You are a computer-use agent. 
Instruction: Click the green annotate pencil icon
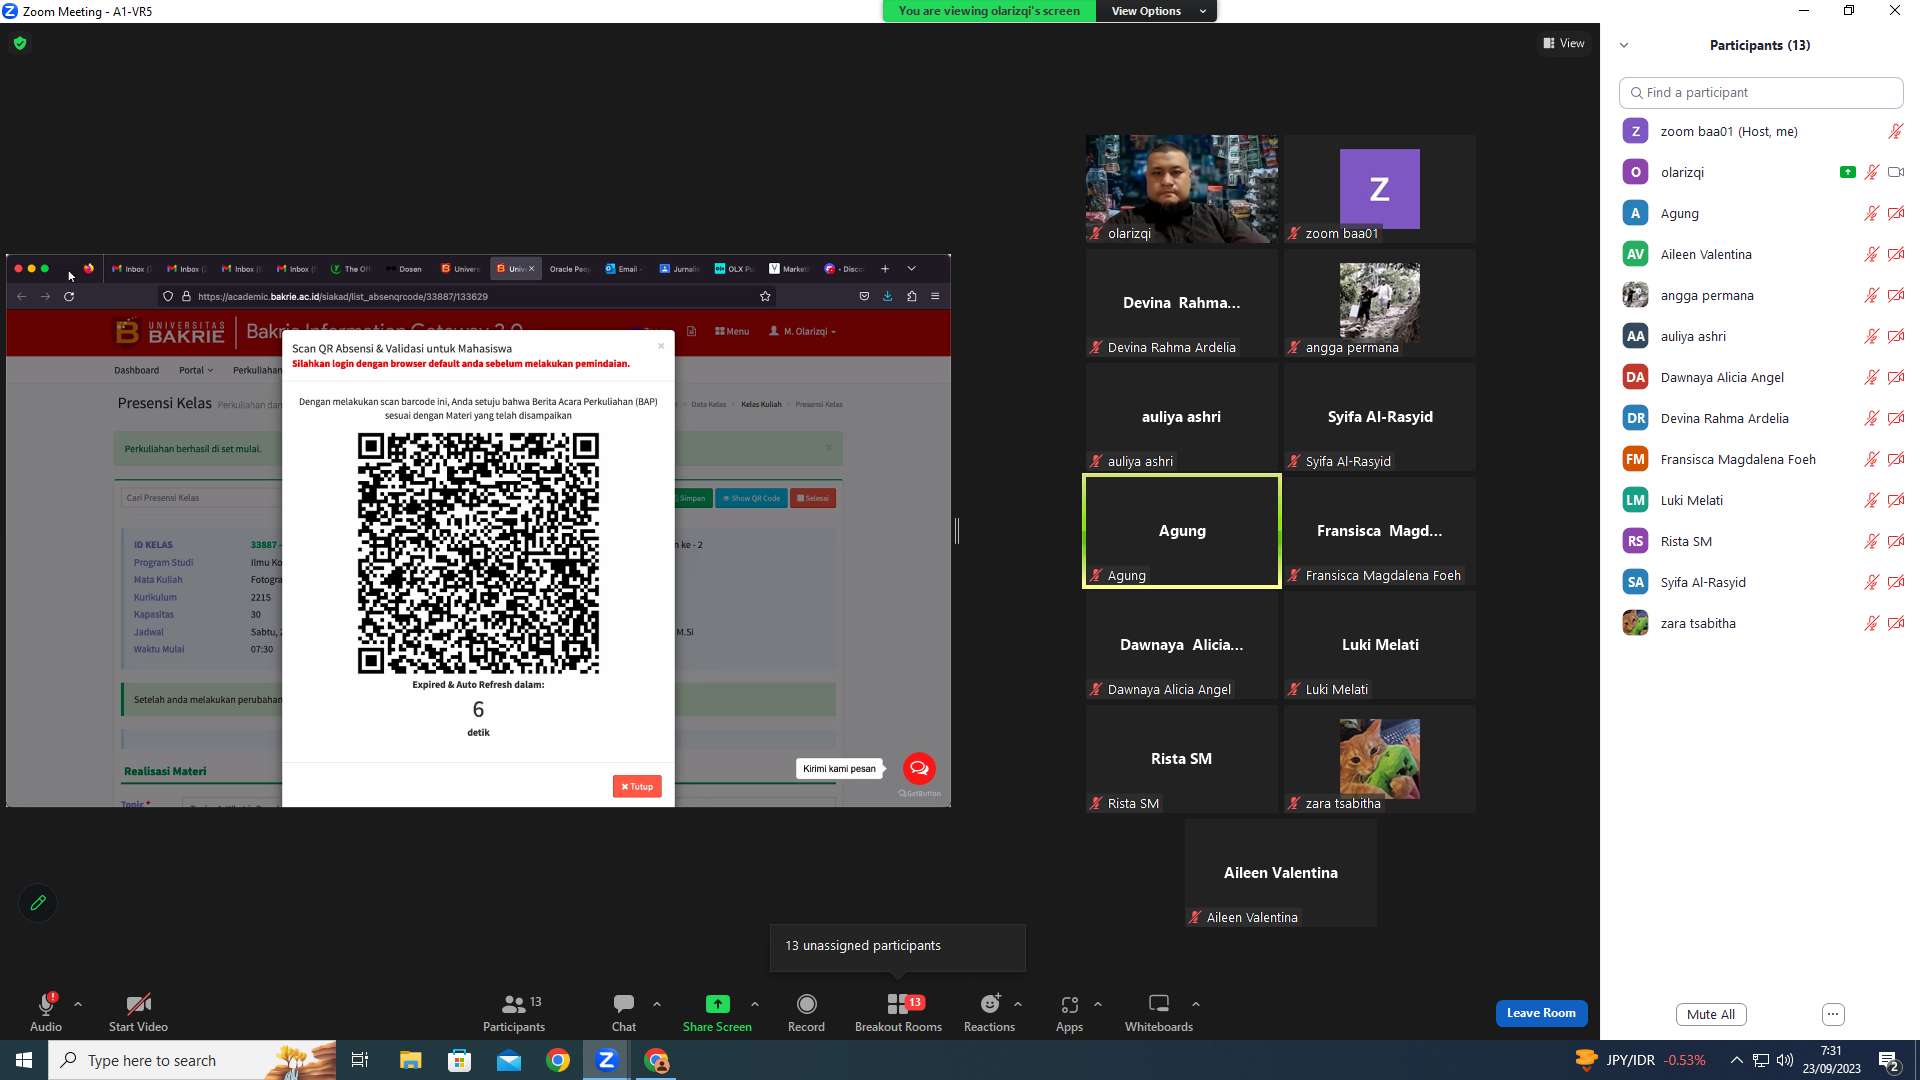click(x=38, y=903)
